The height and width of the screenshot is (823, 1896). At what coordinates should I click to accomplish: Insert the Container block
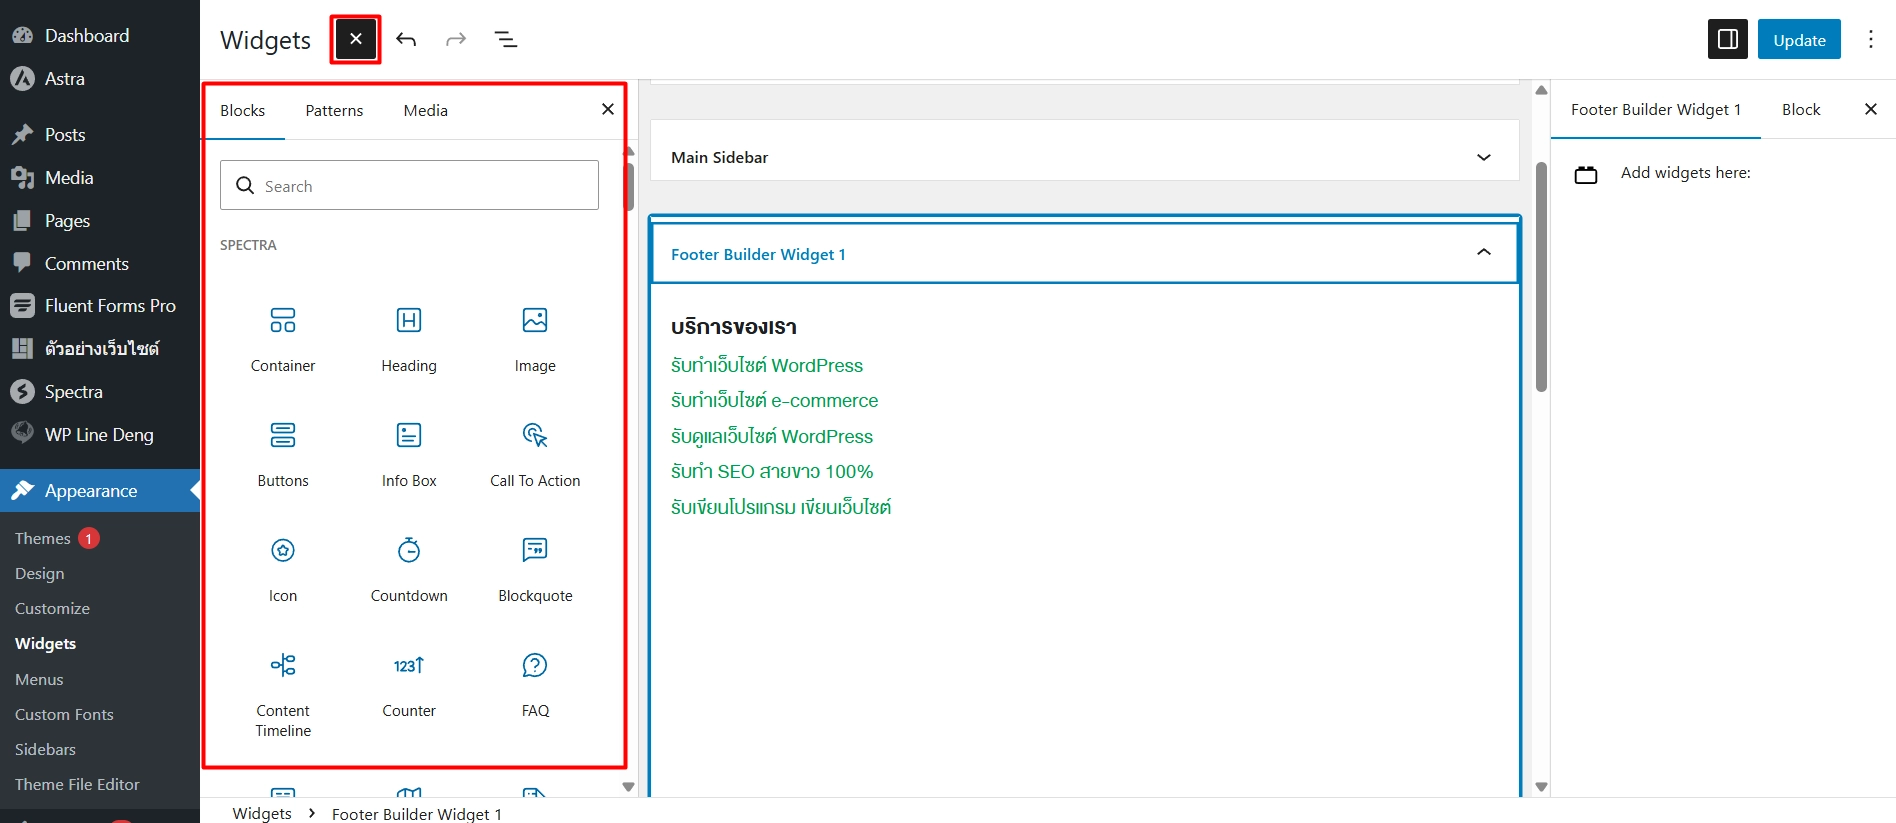click(283, 340)
